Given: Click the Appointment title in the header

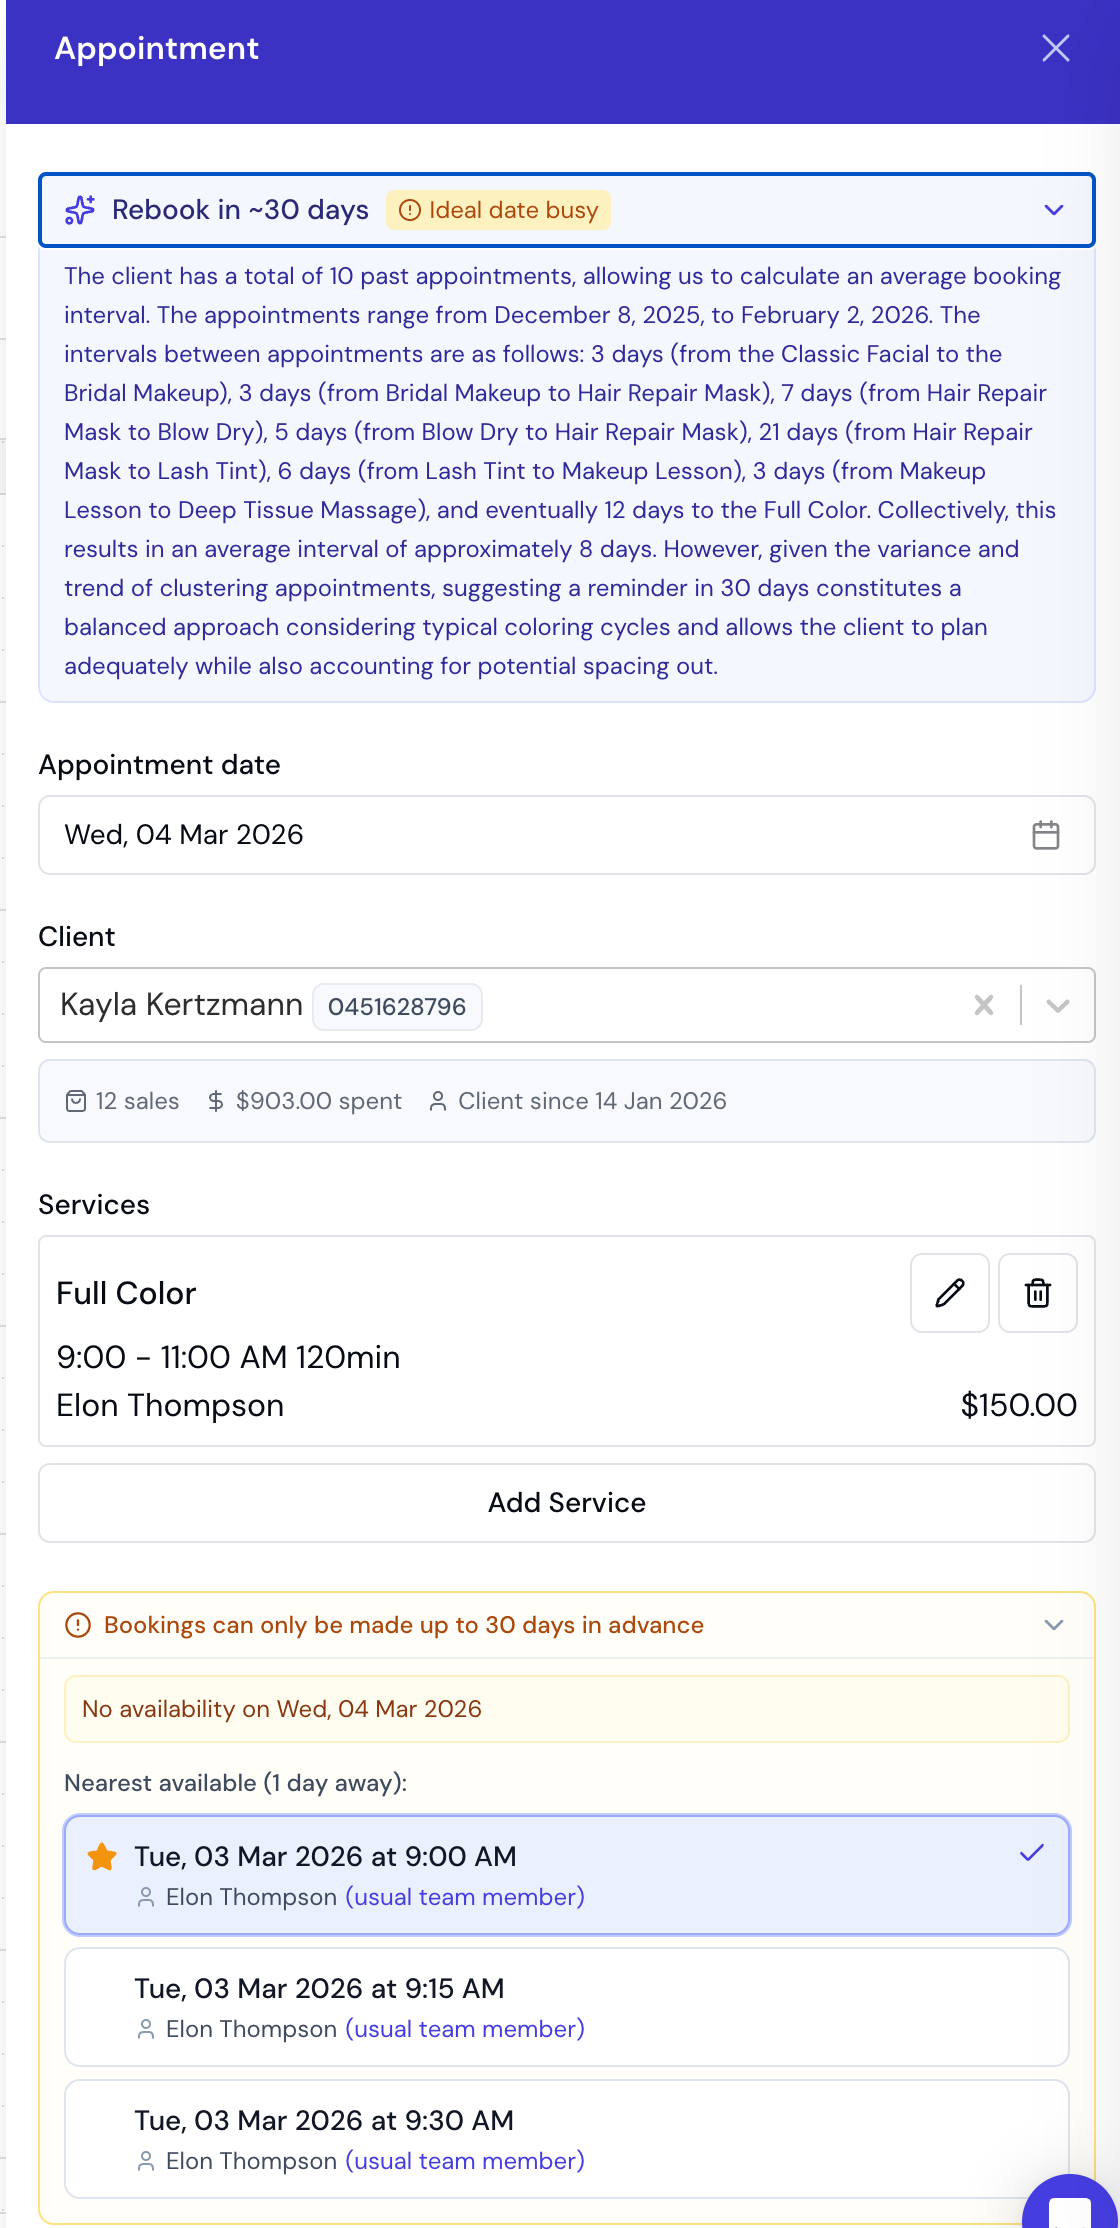Looking at the screenshot, I should [156, 48].
